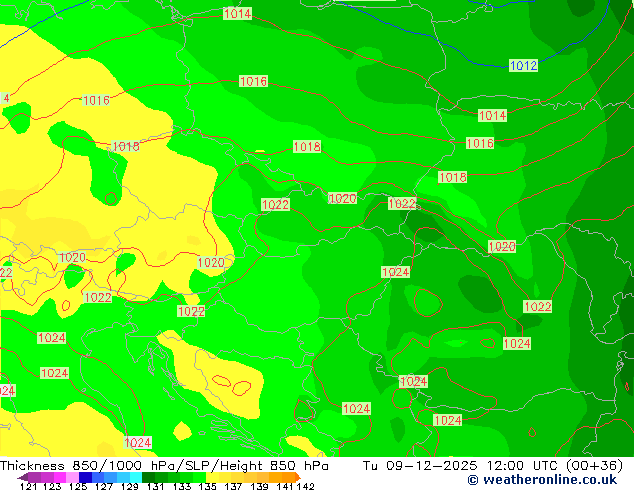Click the legend value 121
Image resolution: width=634 pixels, height=490 pixels.
(29, 486)
